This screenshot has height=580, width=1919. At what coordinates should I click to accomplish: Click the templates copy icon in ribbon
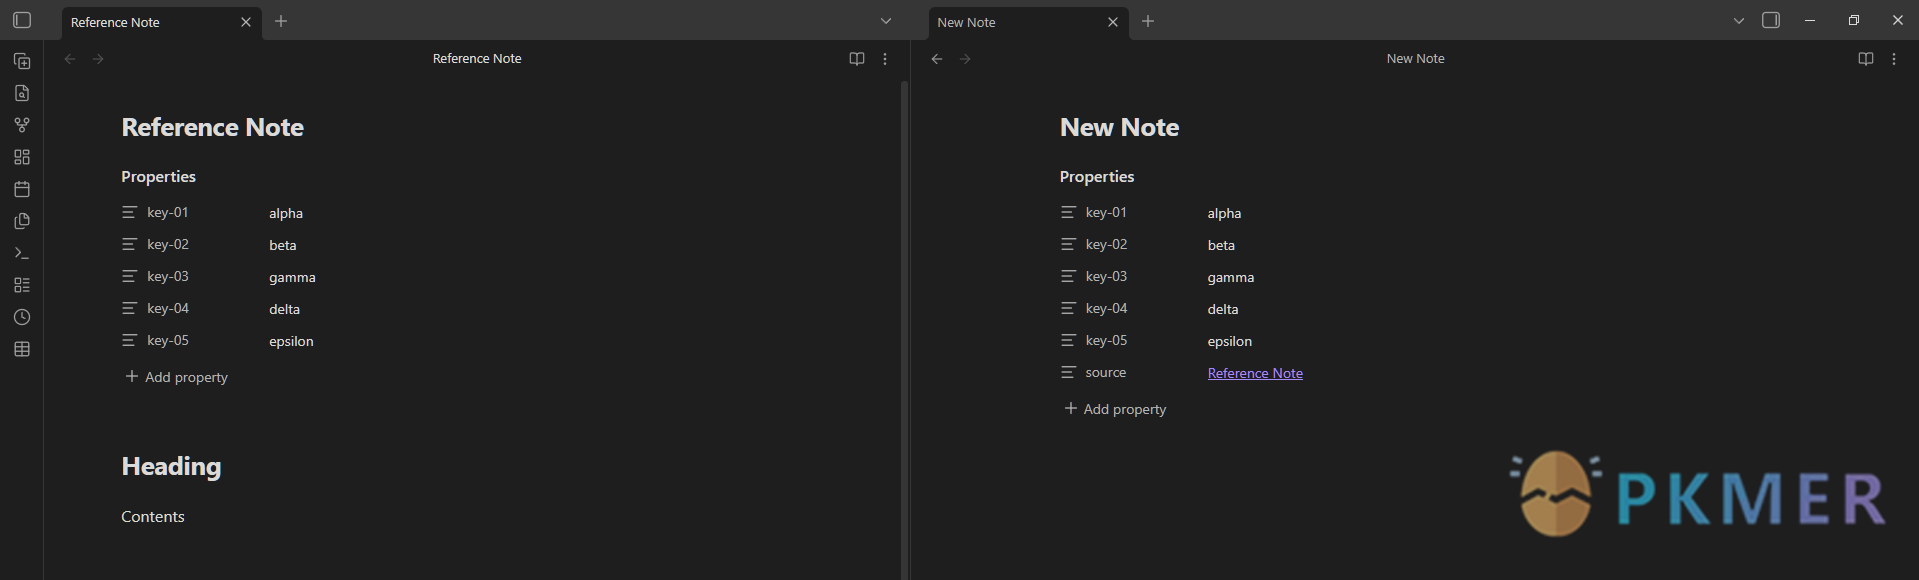[22, 221]
